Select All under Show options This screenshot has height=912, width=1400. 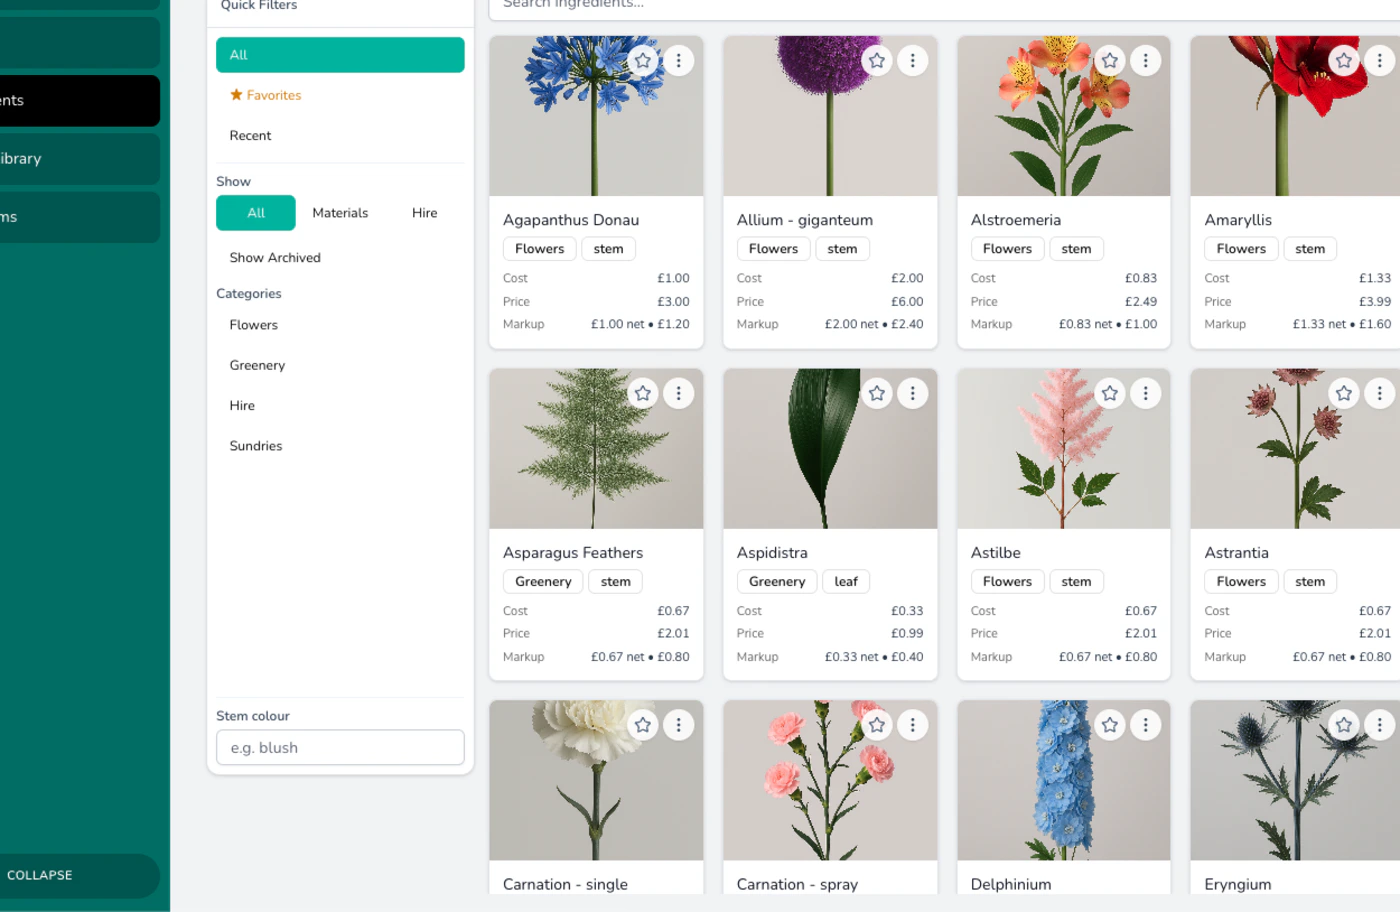pos(256,213)
